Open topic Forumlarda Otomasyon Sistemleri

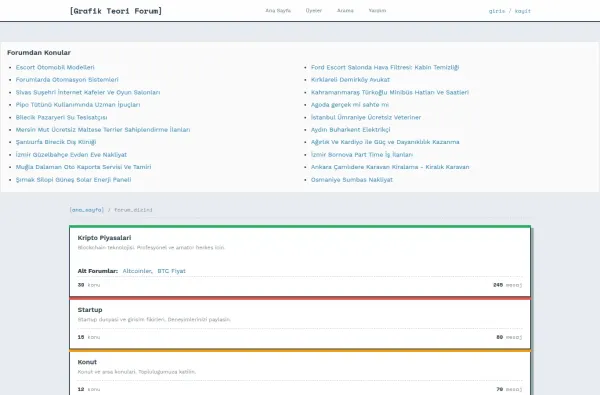[x=67, y=80]
